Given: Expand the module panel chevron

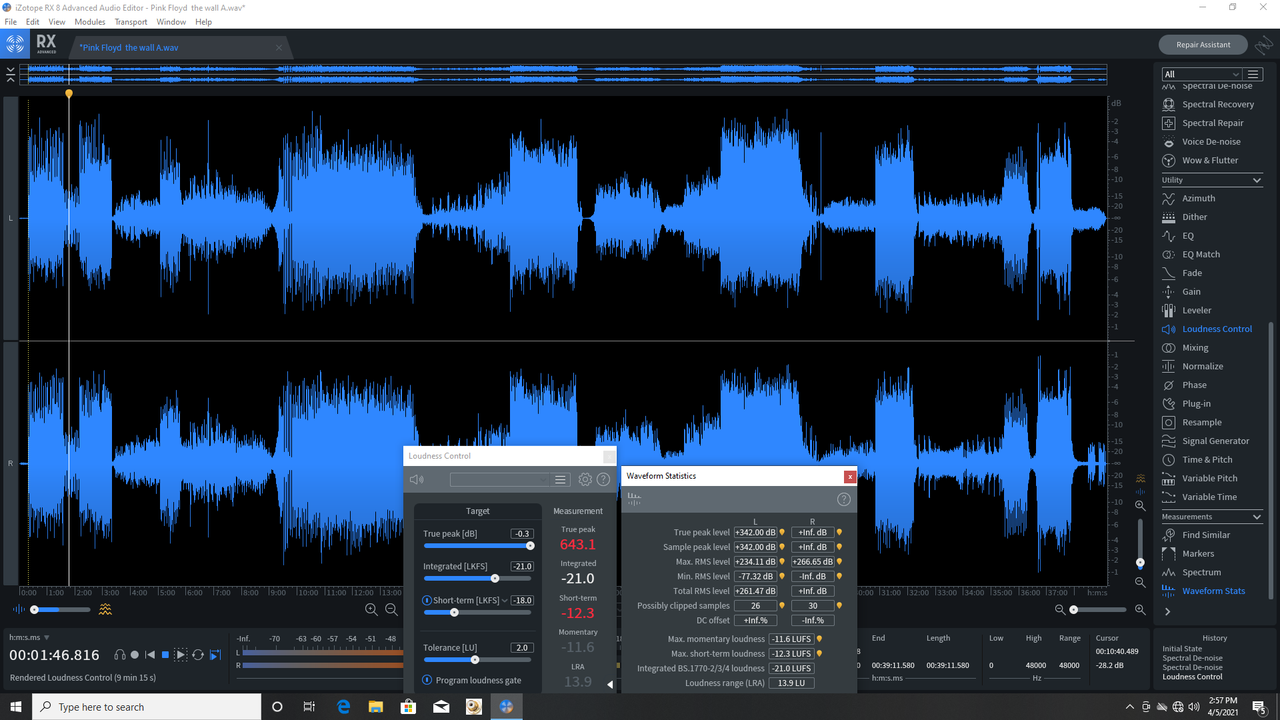Looking at the screenshot, I should click(x=1167, y=611).
